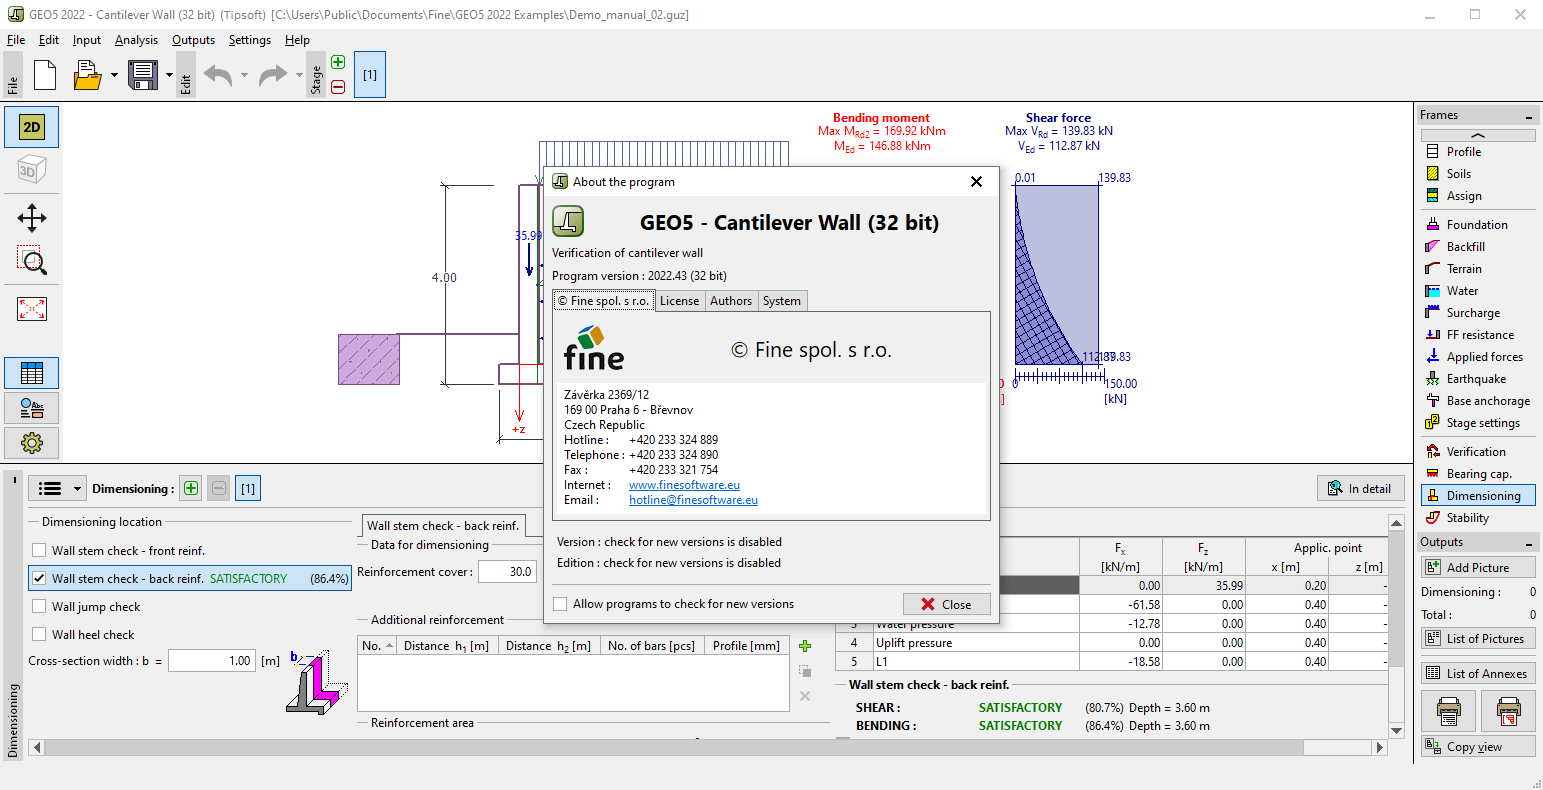Open the Settings menu
Image resolution: width=1543 pixels, height=790 pixels.
(249, 40)
